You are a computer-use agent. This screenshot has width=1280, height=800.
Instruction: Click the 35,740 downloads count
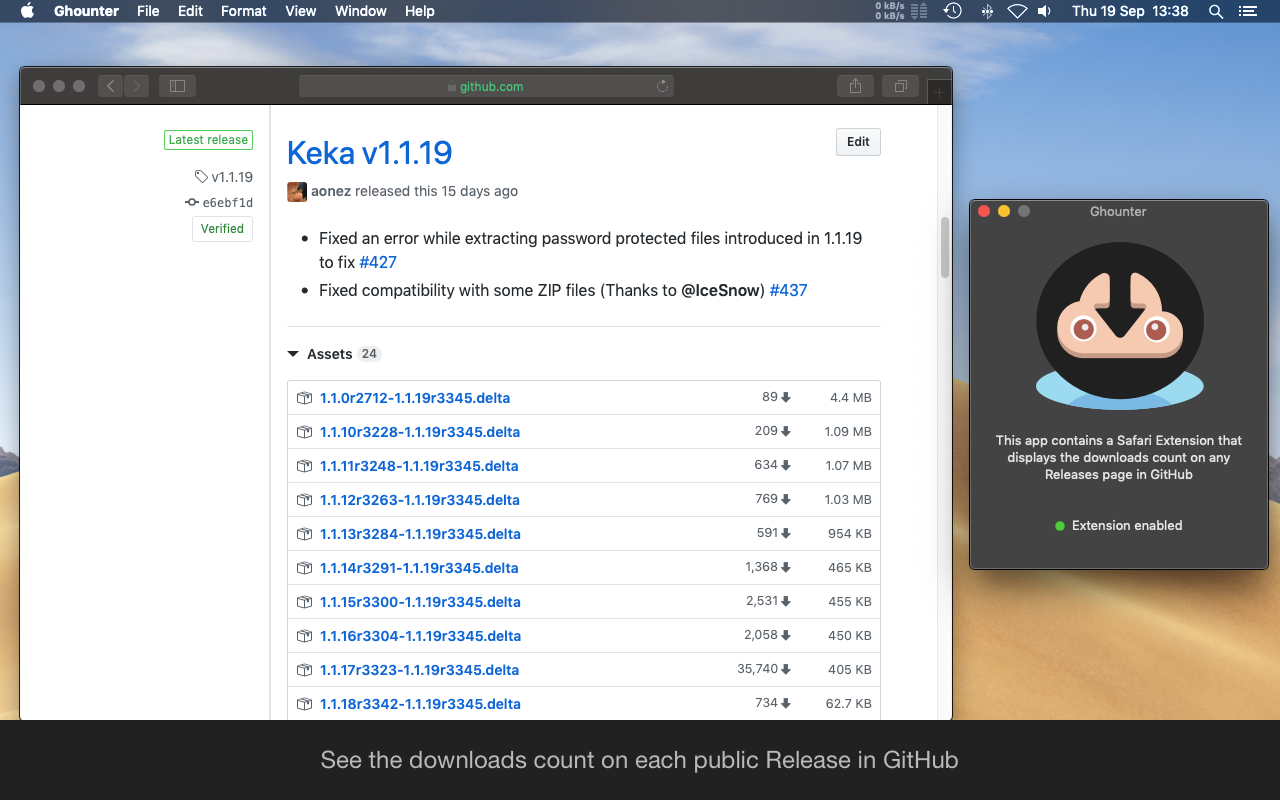[764, 669]
